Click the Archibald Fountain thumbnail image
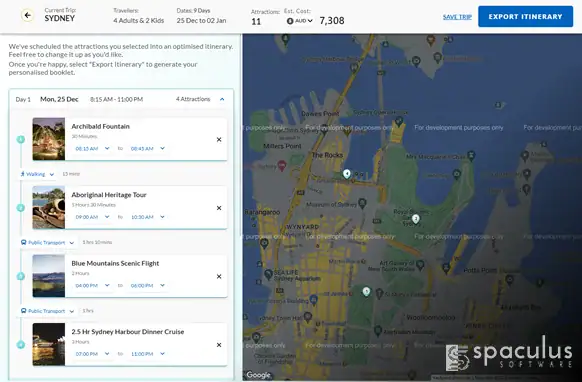 49,139
